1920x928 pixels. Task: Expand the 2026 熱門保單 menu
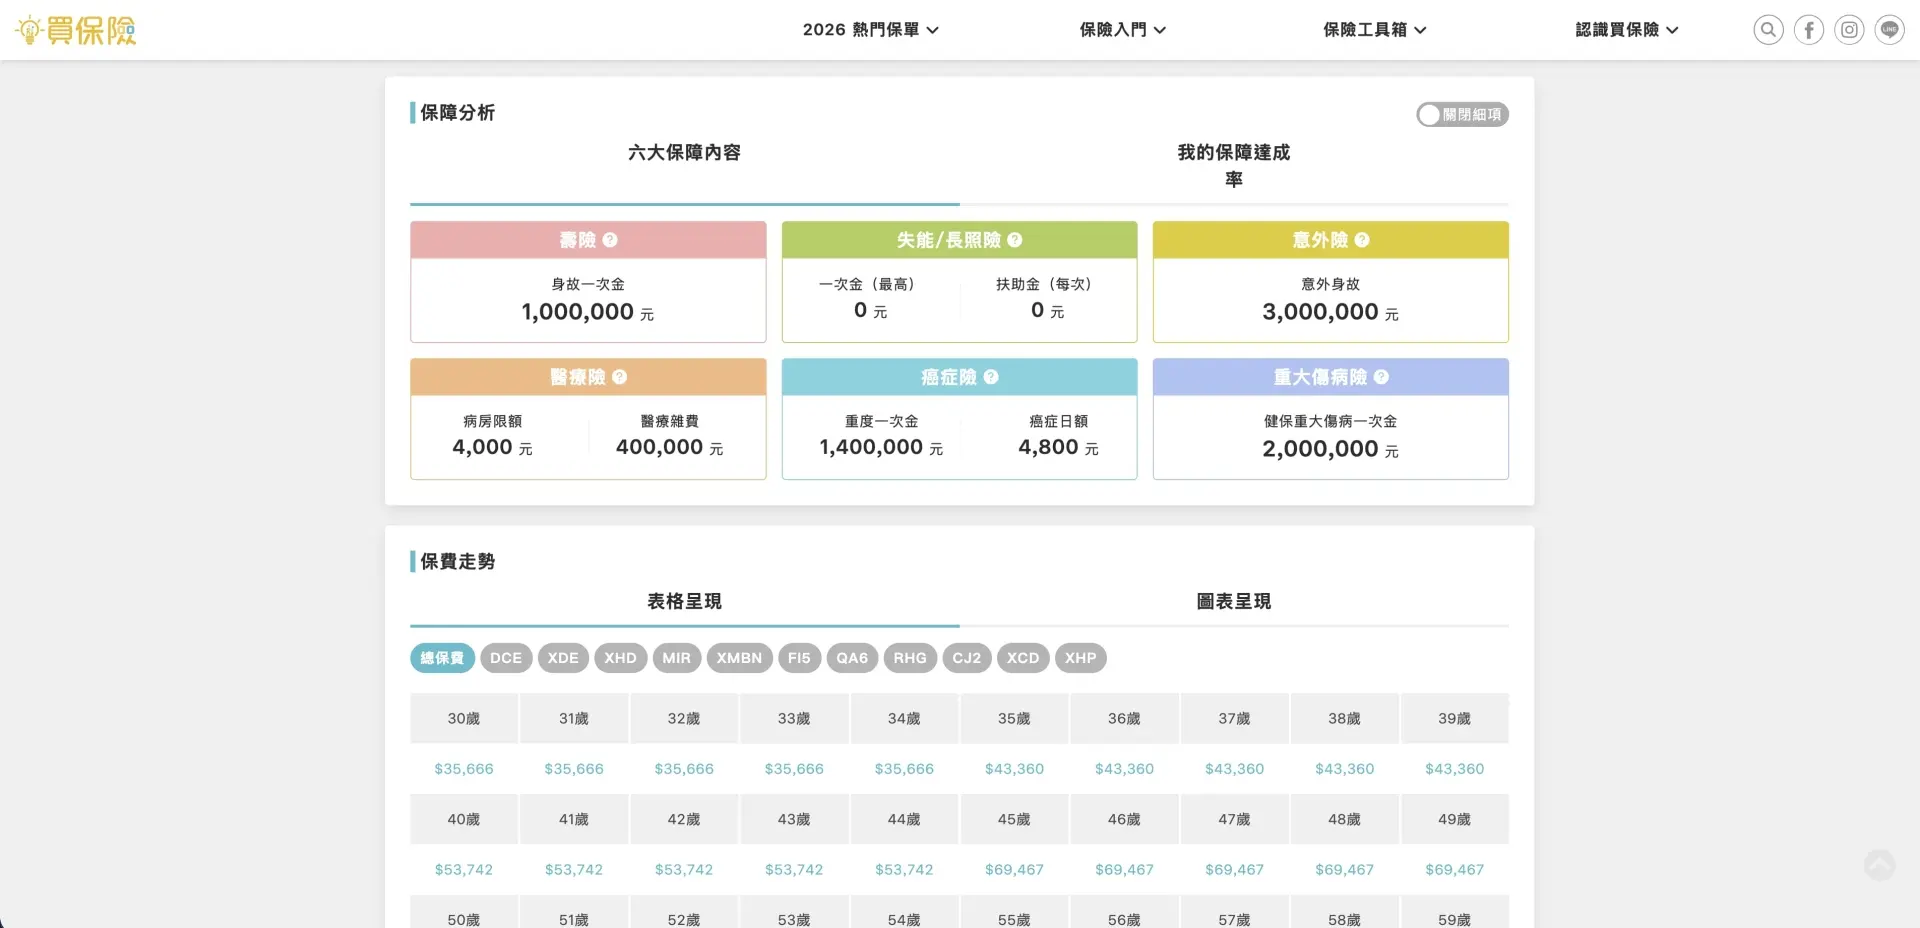[870, 30]
